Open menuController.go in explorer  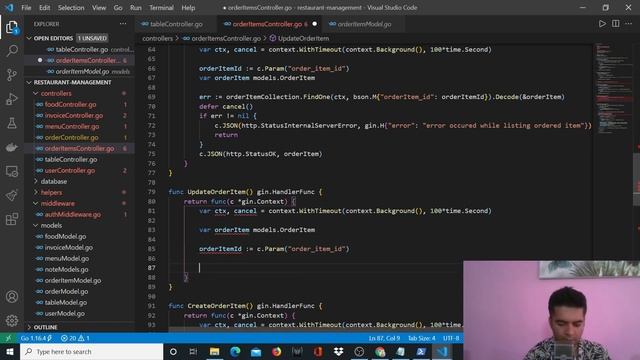click(72, 127)
